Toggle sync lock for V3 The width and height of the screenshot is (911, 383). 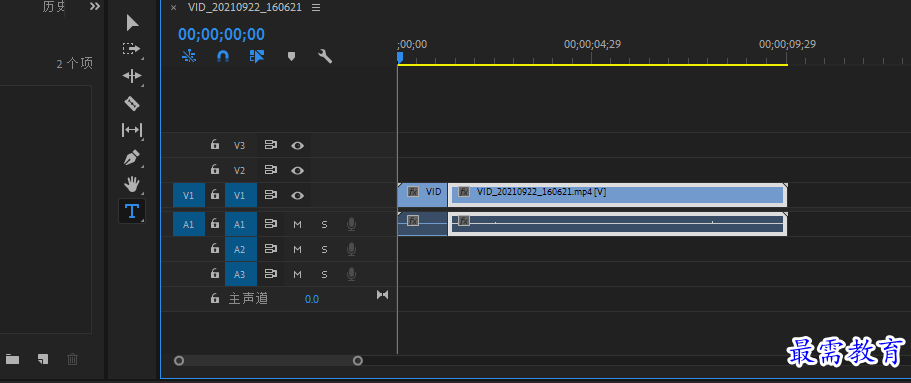click(270, 145)
